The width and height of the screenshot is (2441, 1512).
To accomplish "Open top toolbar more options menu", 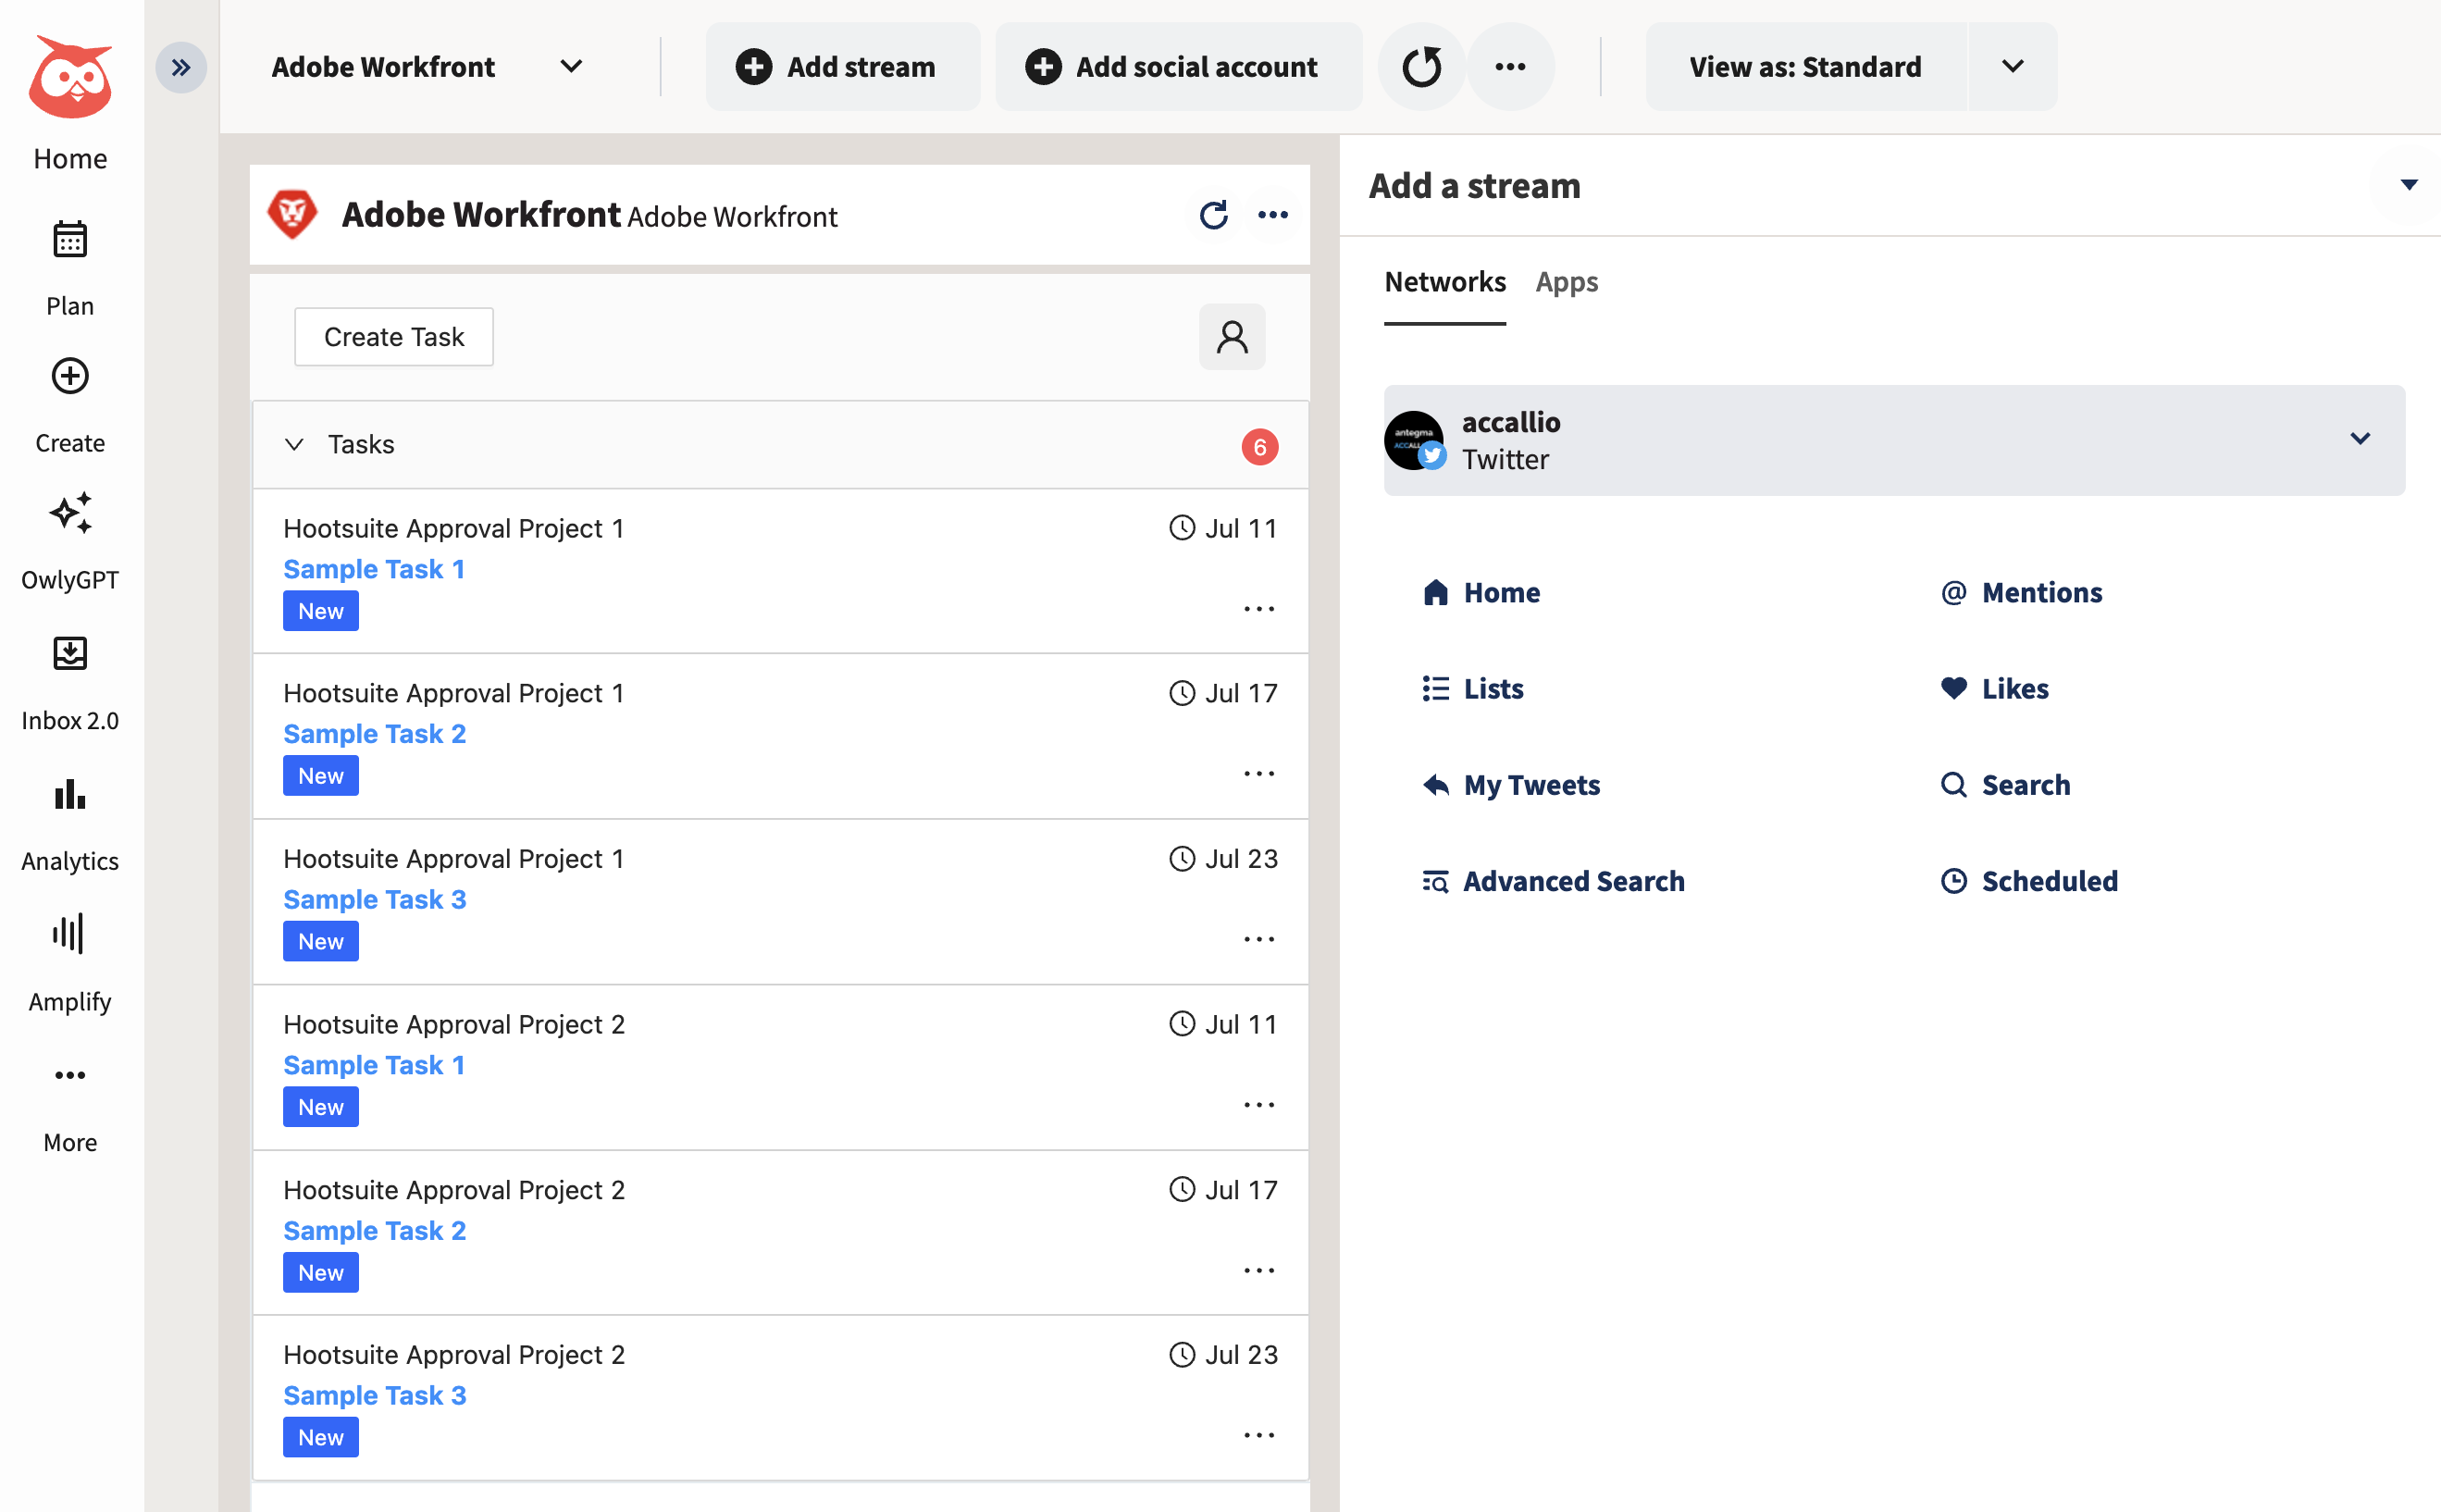I will tap(1510, 67).
